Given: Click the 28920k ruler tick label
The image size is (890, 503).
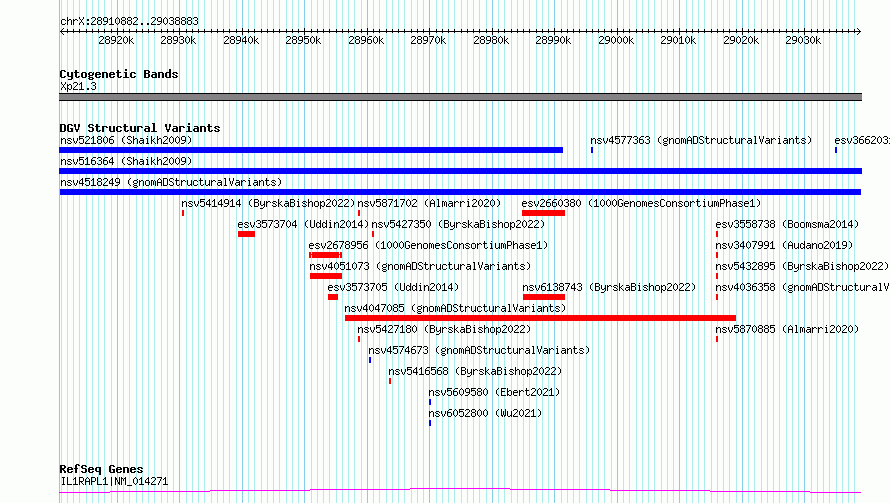Looking at the screenshot, I should (x=116, y=40).
